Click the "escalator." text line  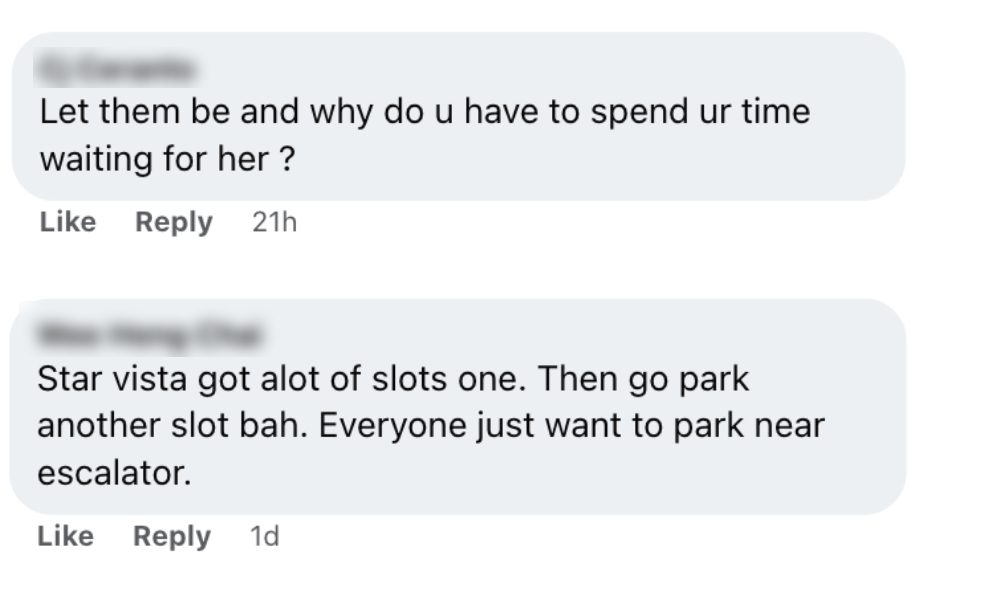coord(113,472)
